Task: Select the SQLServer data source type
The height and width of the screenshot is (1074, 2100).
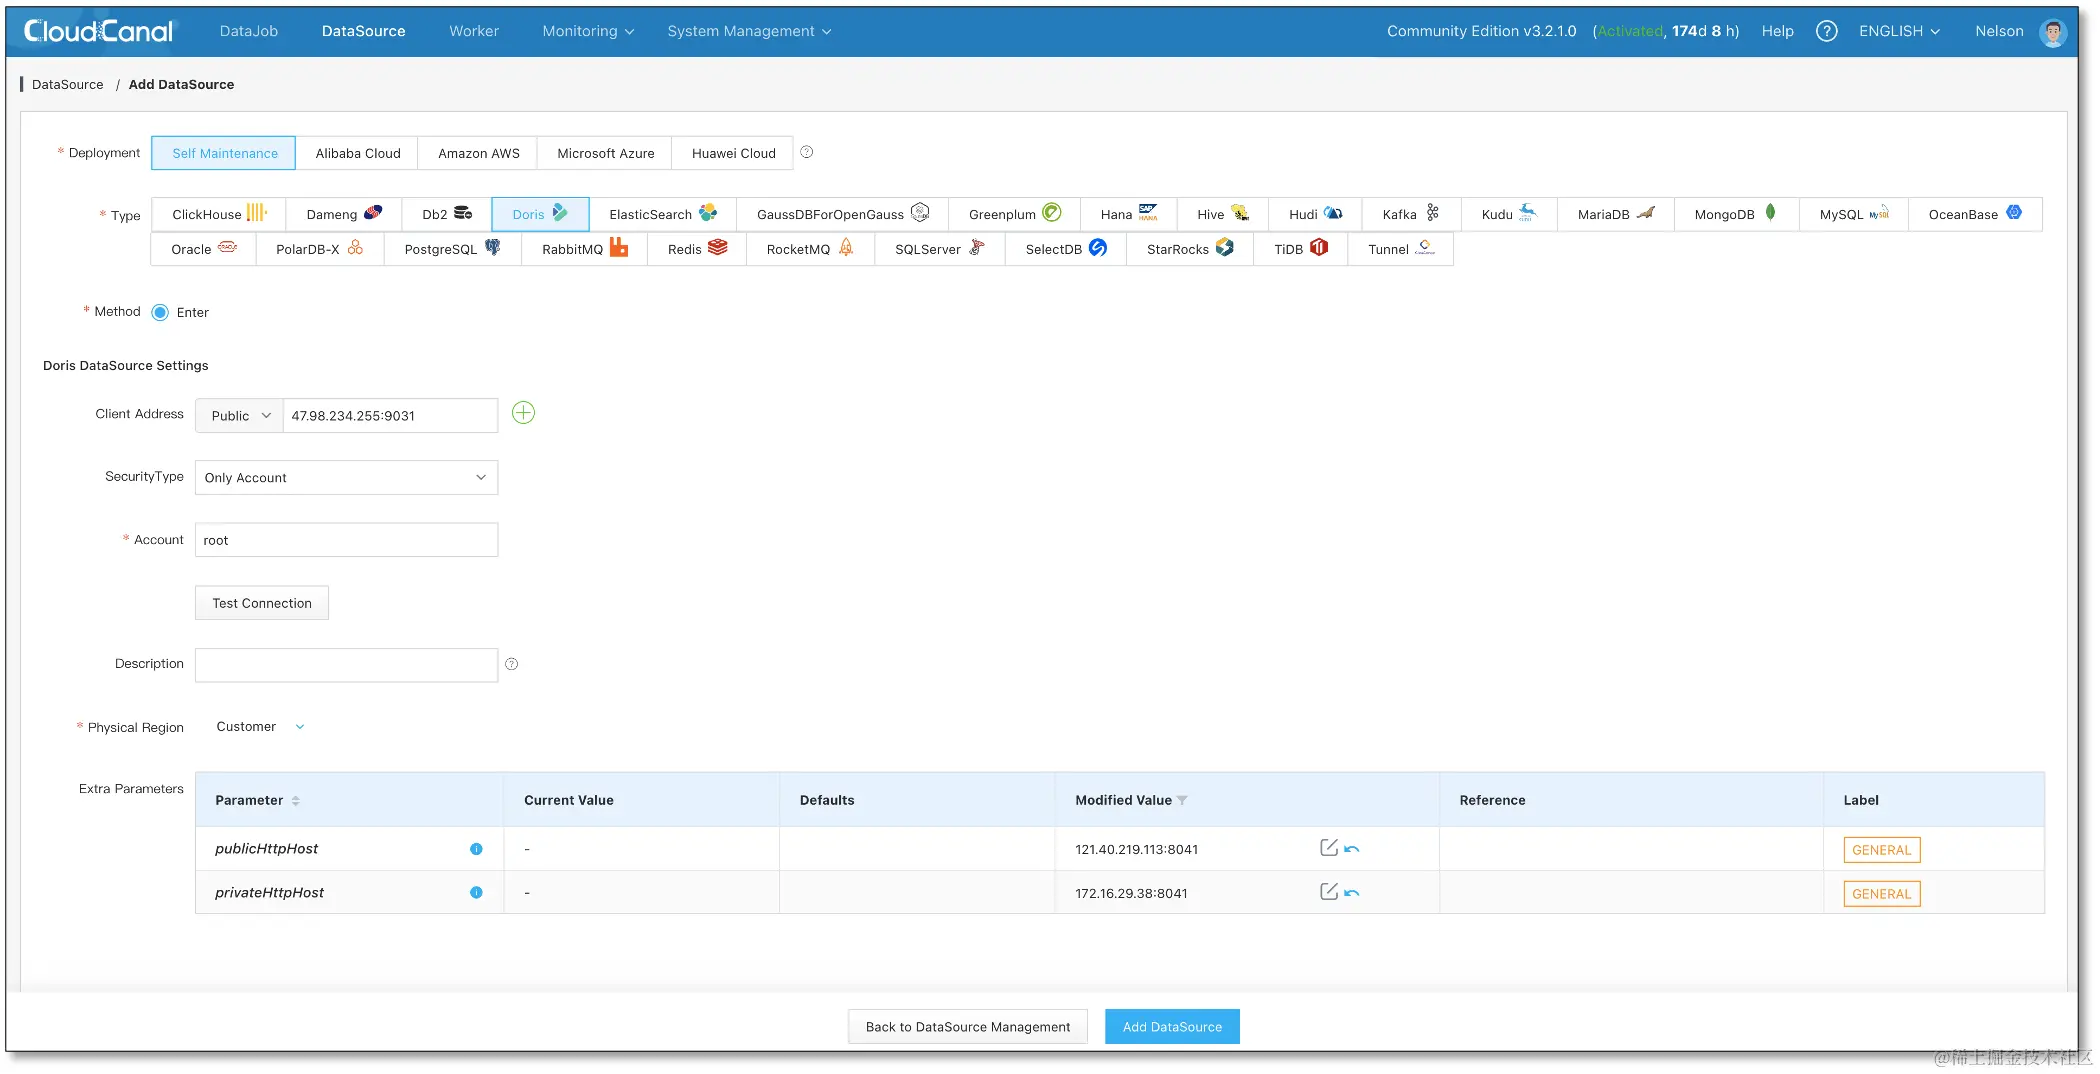Action: coord(939,249)
